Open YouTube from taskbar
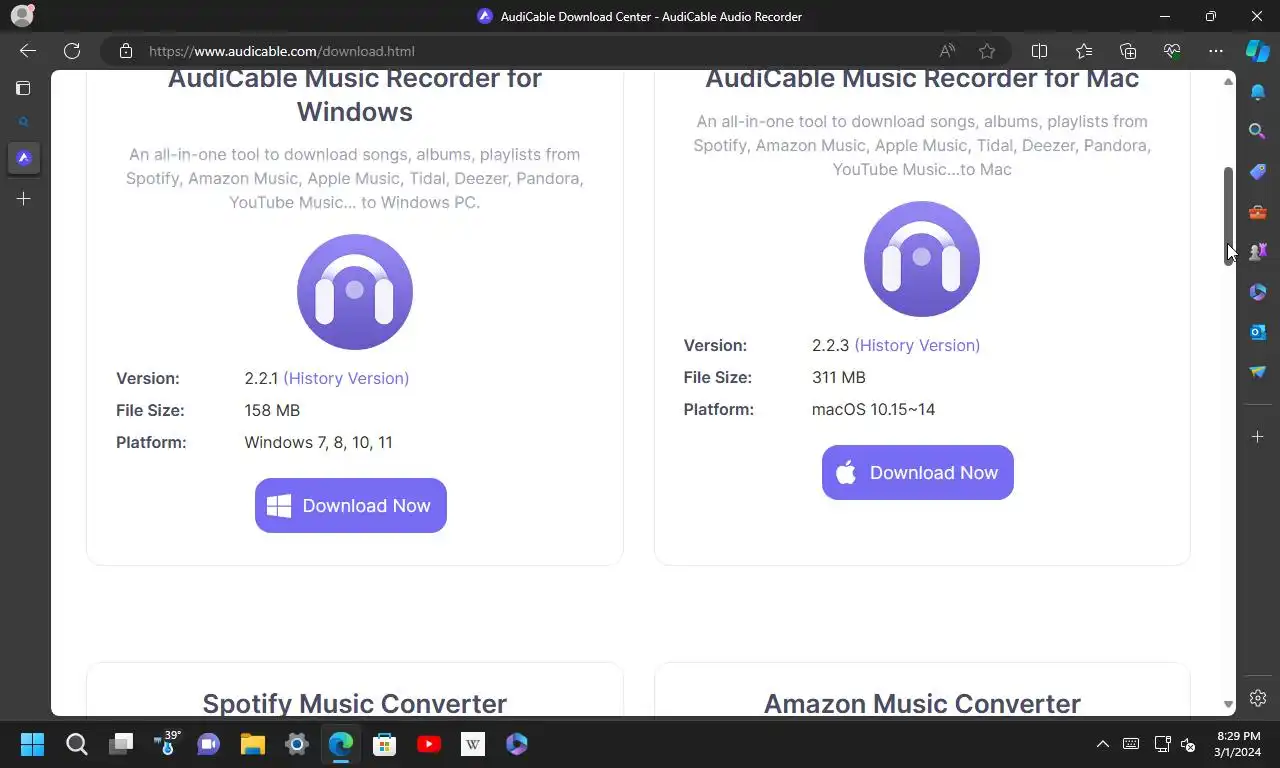 (x=429, y=744)
